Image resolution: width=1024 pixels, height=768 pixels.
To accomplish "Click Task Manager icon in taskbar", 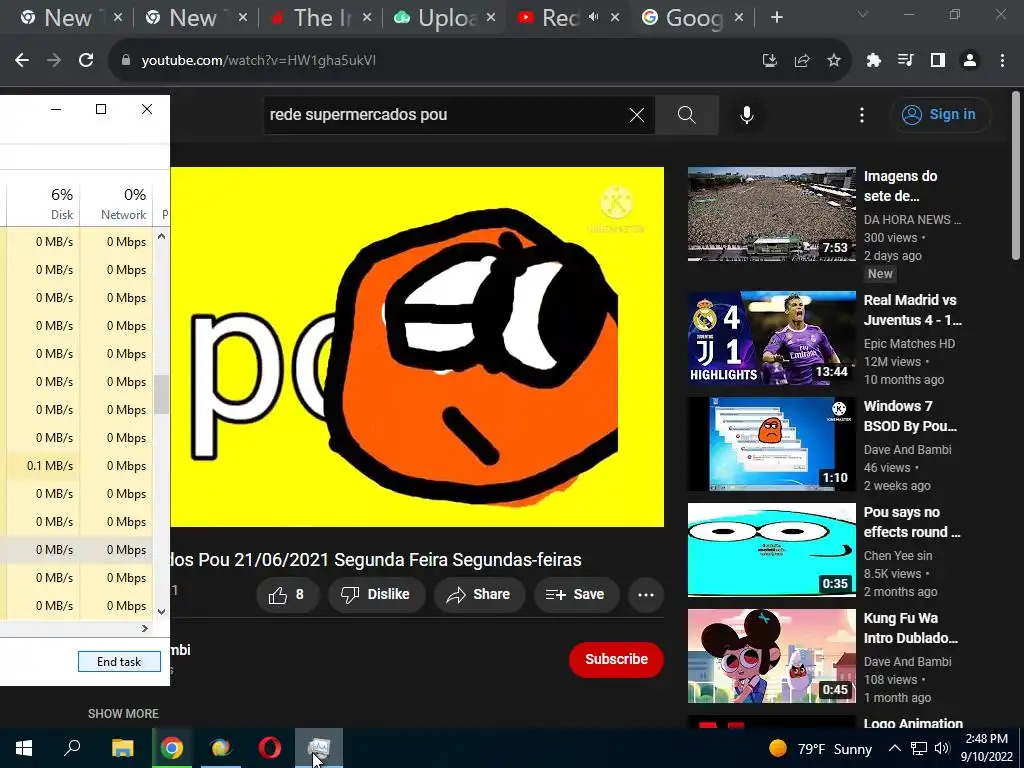I will click(x=319, y=748).
